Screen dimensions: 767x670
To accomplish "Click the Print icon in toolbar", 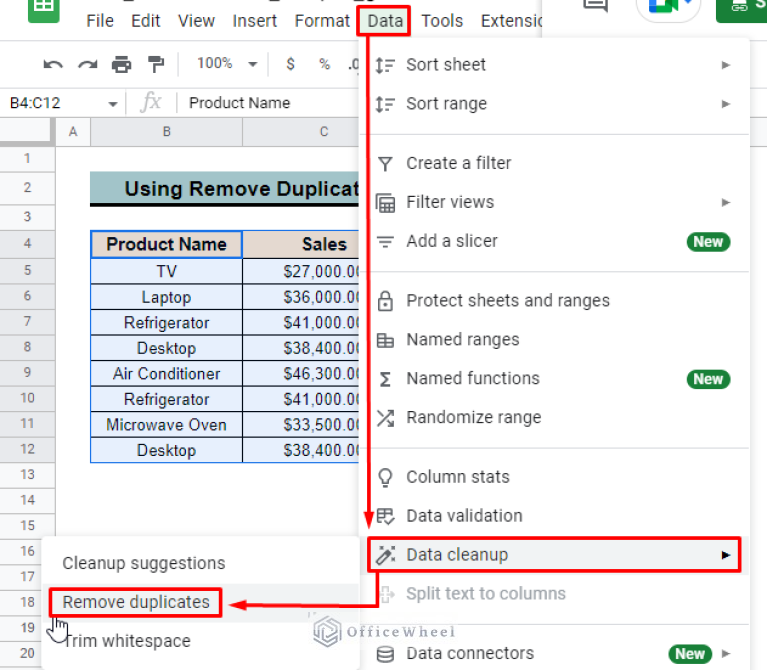I will coord(121,65).
